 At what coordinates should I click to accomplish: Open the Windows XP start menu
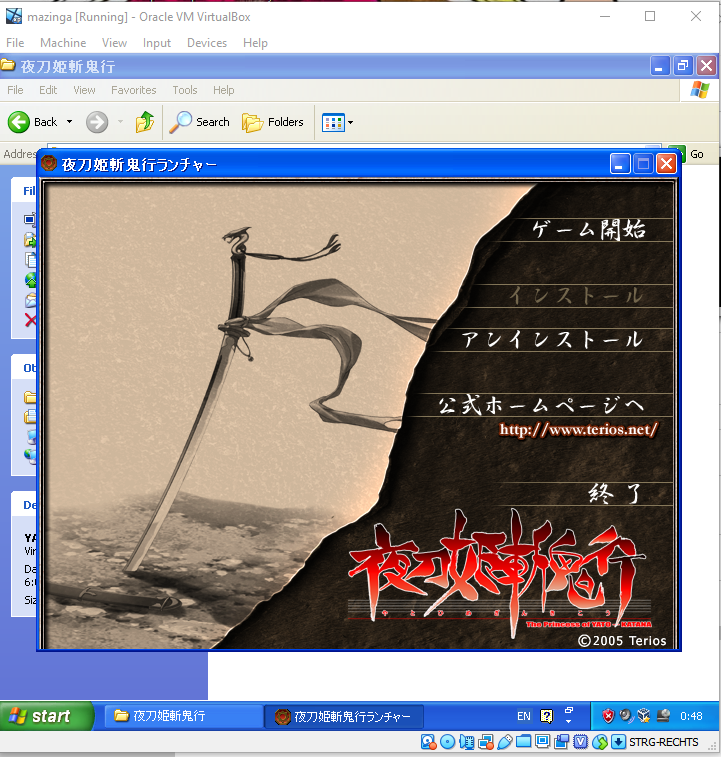(46, 716)
